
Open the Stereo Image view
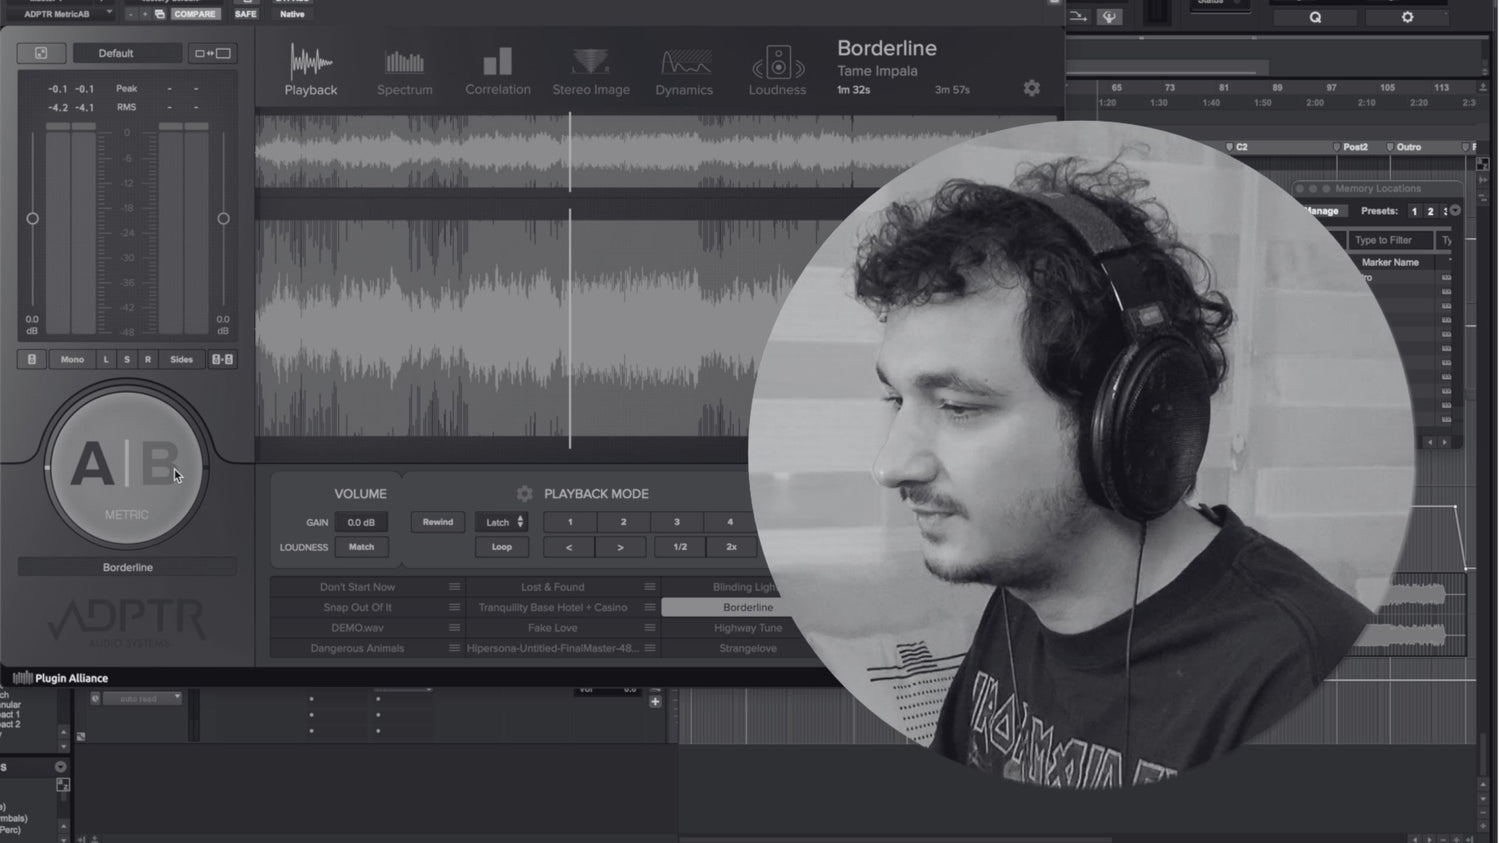pyautogui.click(x=591, y=72)
